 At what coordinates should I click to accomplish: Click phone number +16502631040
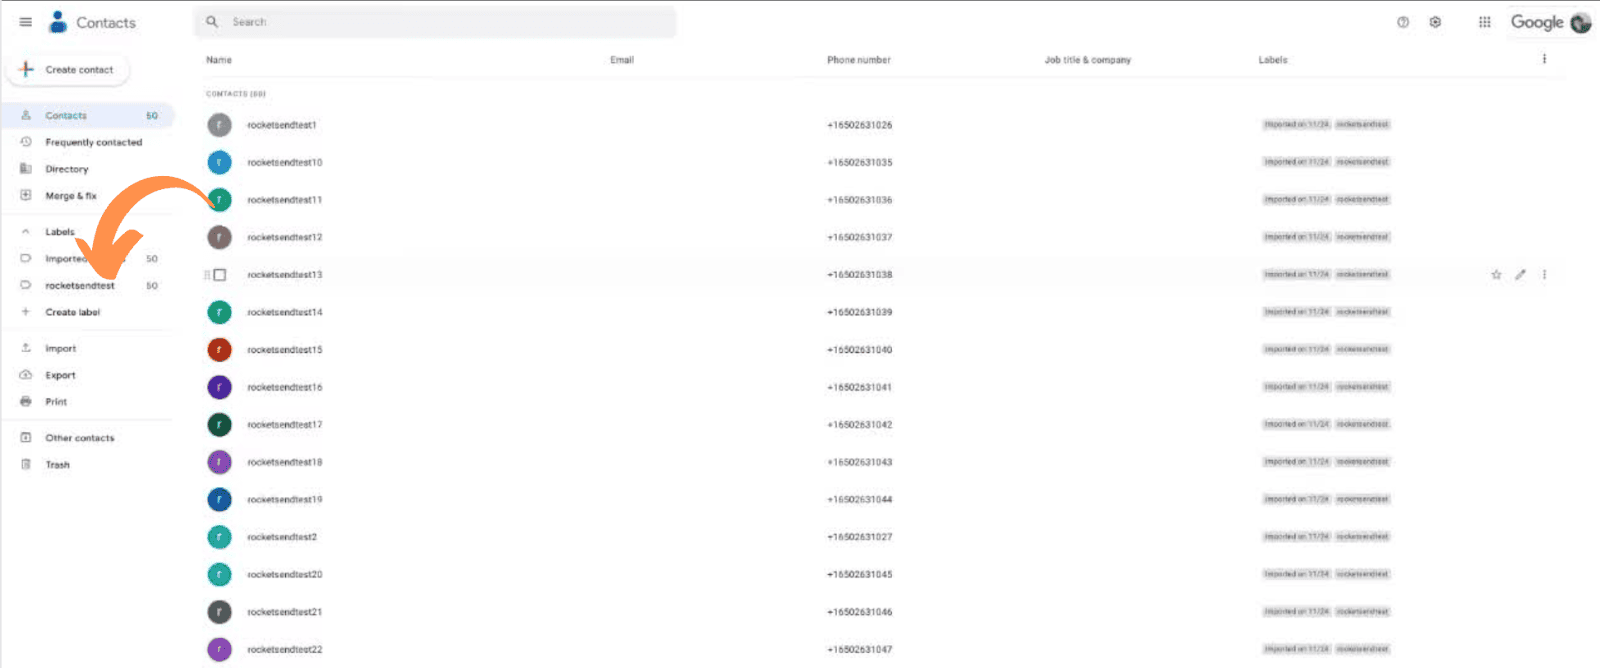tap(860, 350)
